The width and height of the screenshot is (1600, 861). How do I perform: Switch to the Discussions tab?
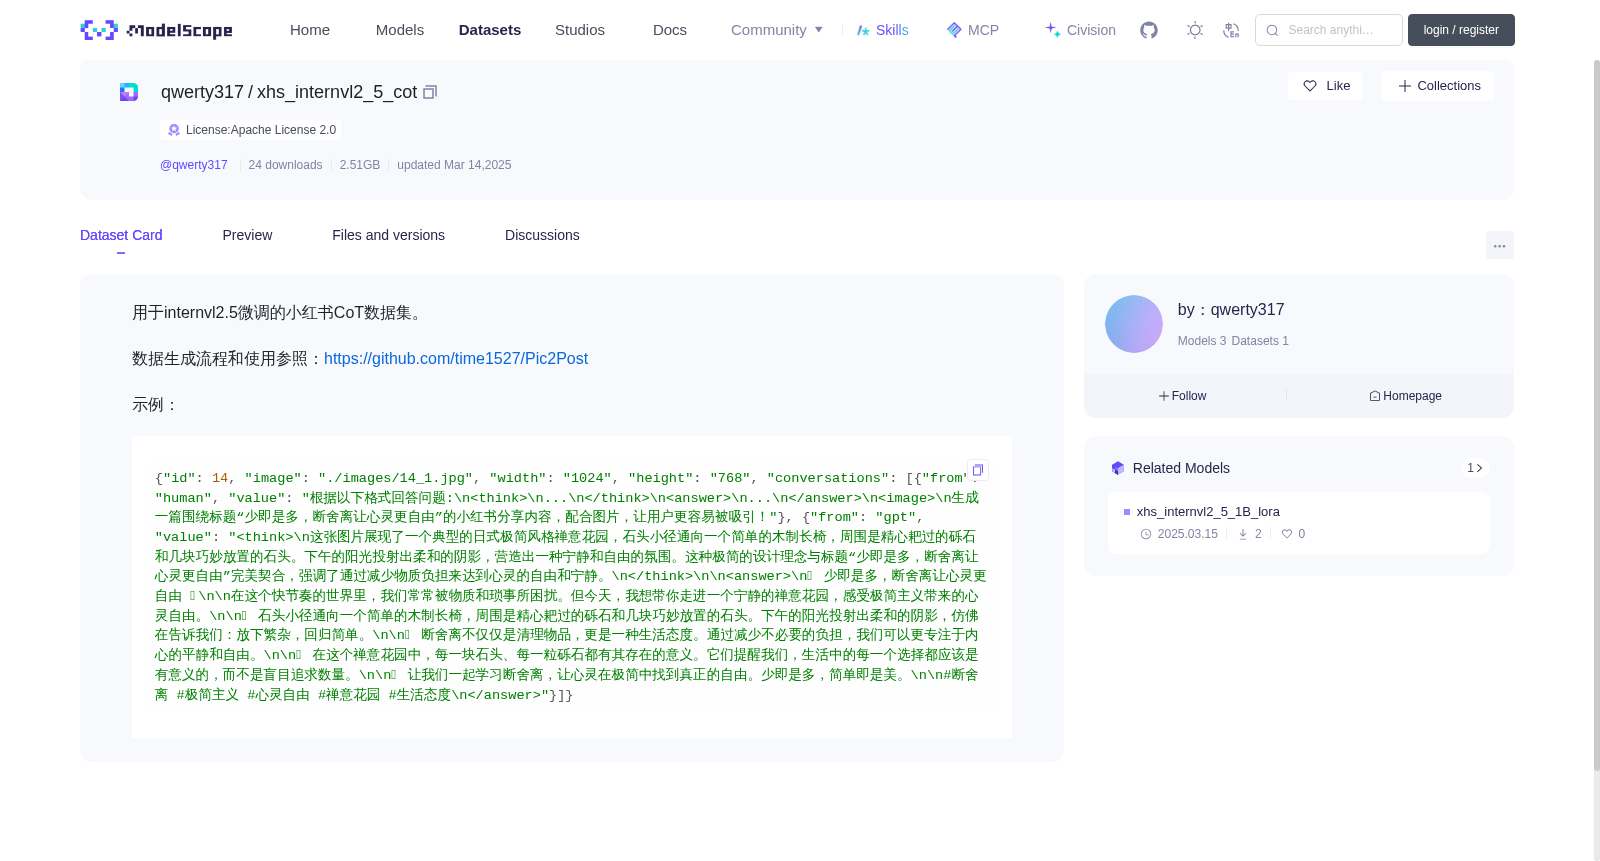(x=542, y=235)
